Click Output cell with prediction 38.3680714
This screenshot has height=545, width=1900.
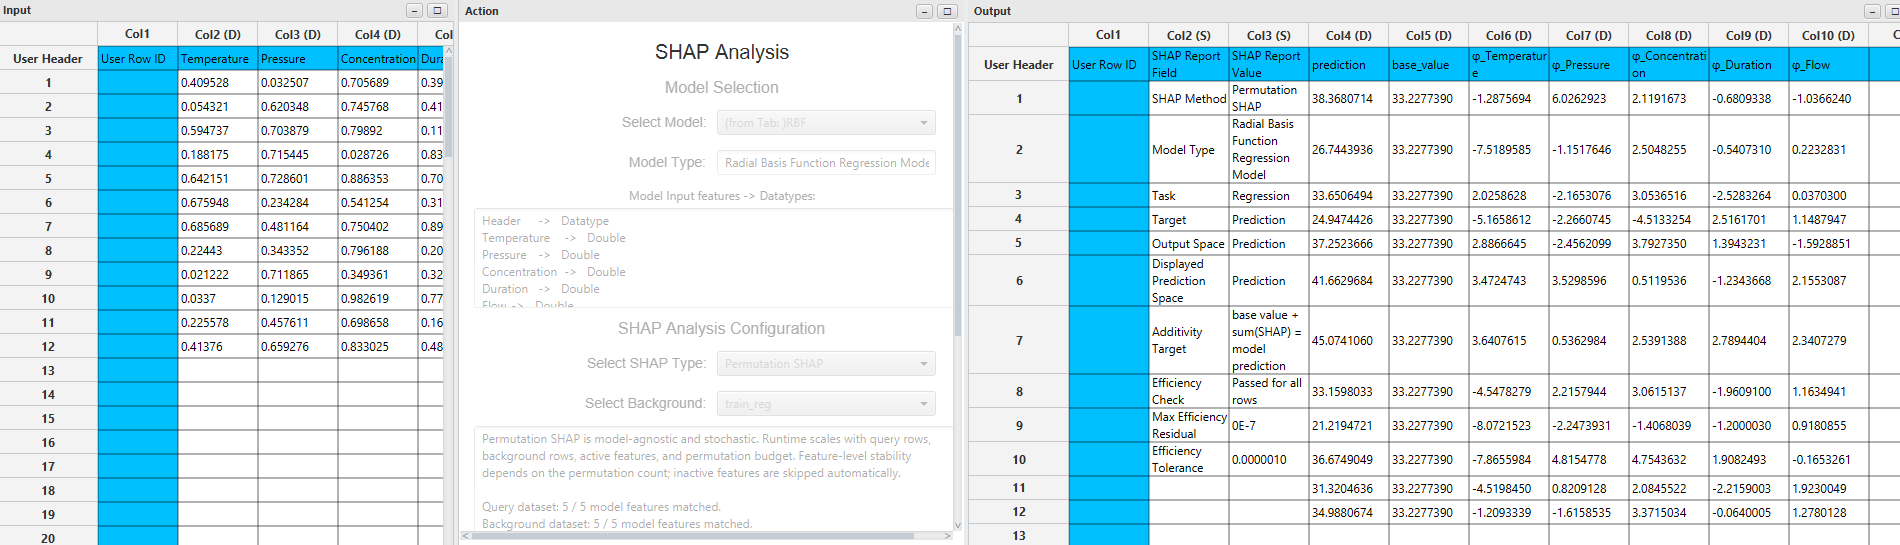tap(1349, 98)
